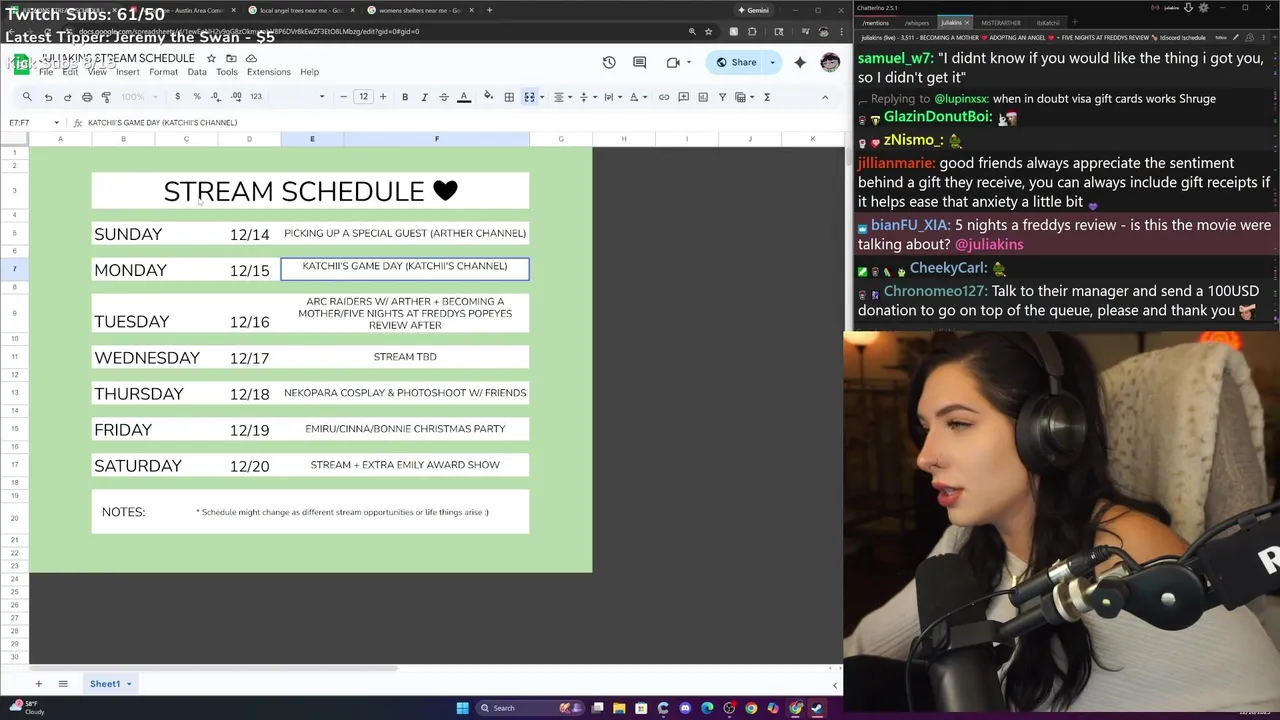
Task: Open the Google account avatar
Action: 830,62
